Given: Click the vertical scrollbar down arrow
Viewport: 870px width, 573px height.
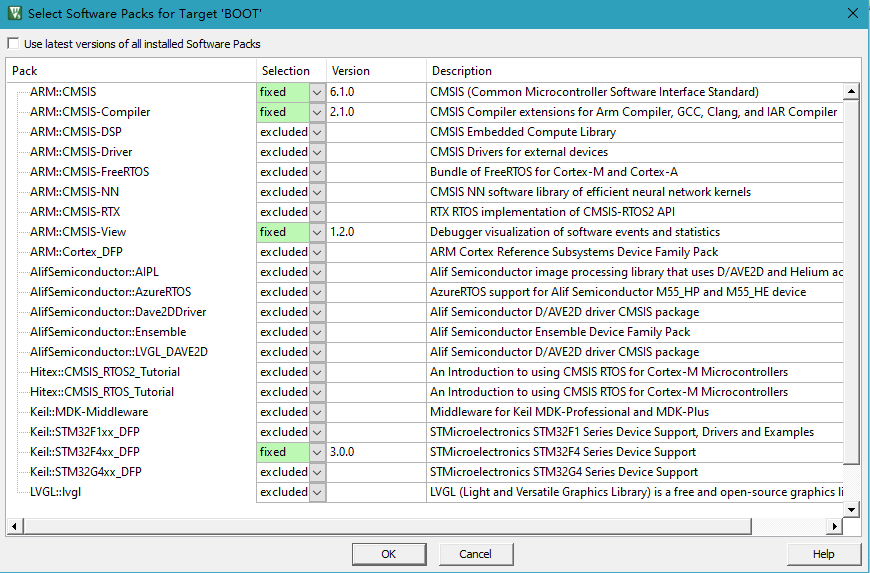Looking at the screenshot, I should (x=852, y=509).
